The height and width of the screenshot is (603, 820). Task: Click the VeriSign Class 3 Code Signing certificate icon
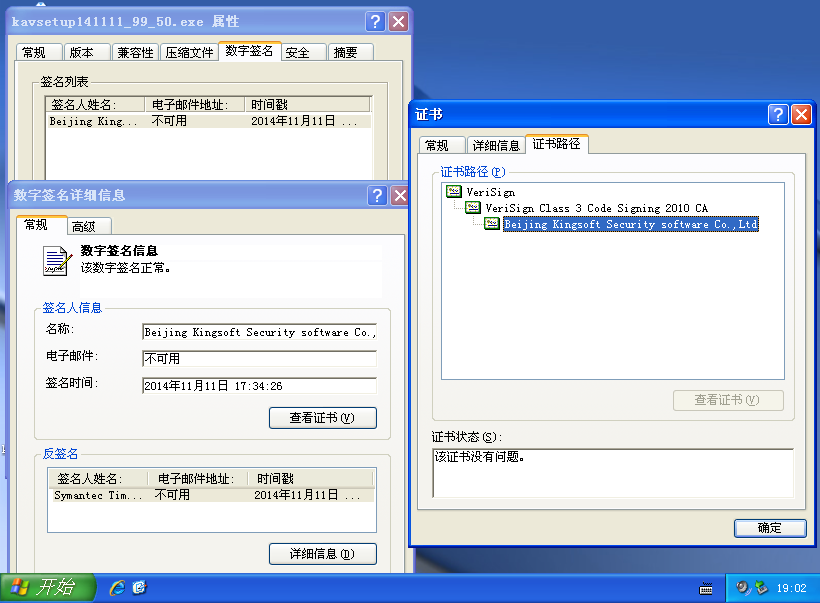473,208
